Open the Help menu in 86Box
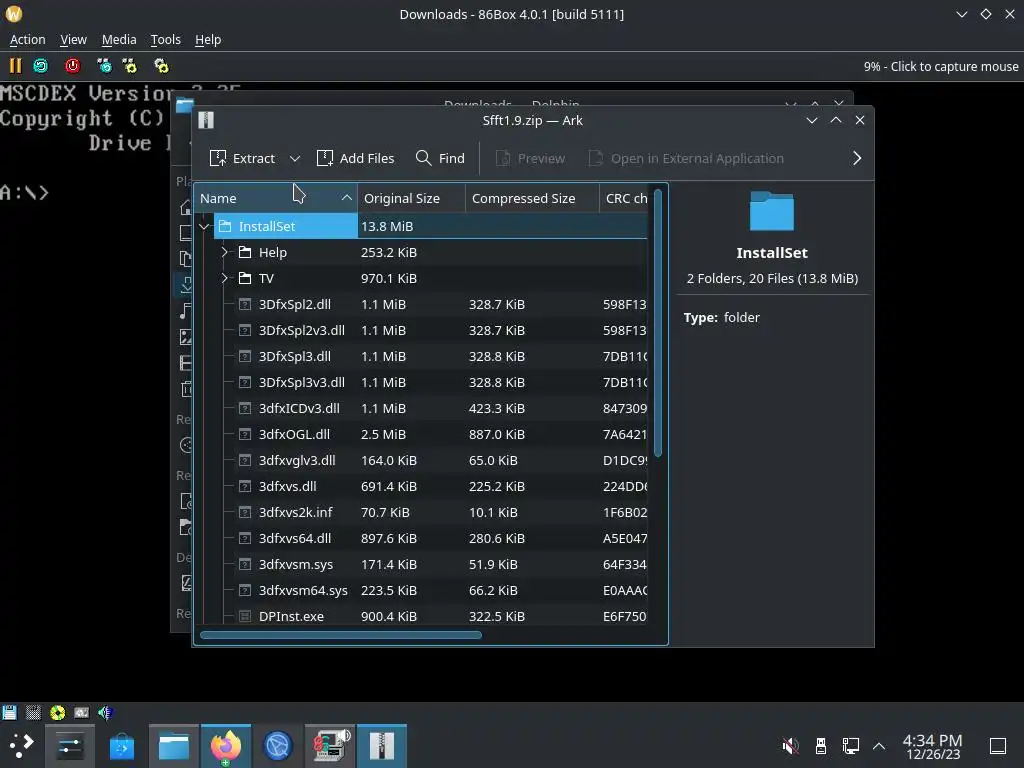Screen dimensions: 1024x768 coord(208,40)
